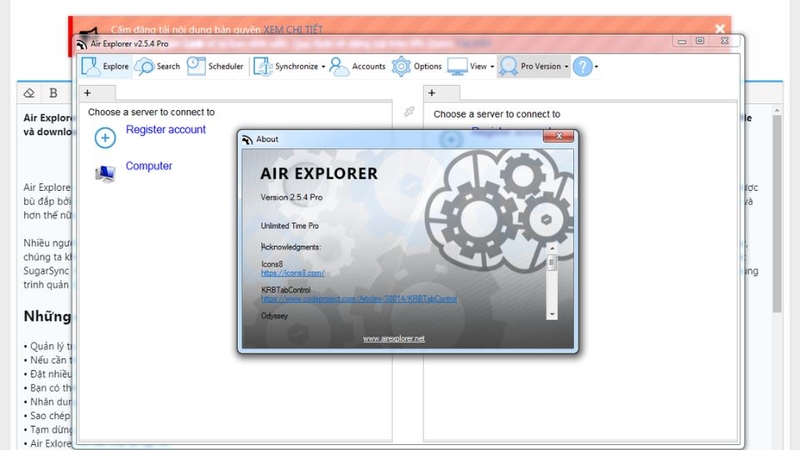Click the Odyssey acknowledgment entry

274,316
